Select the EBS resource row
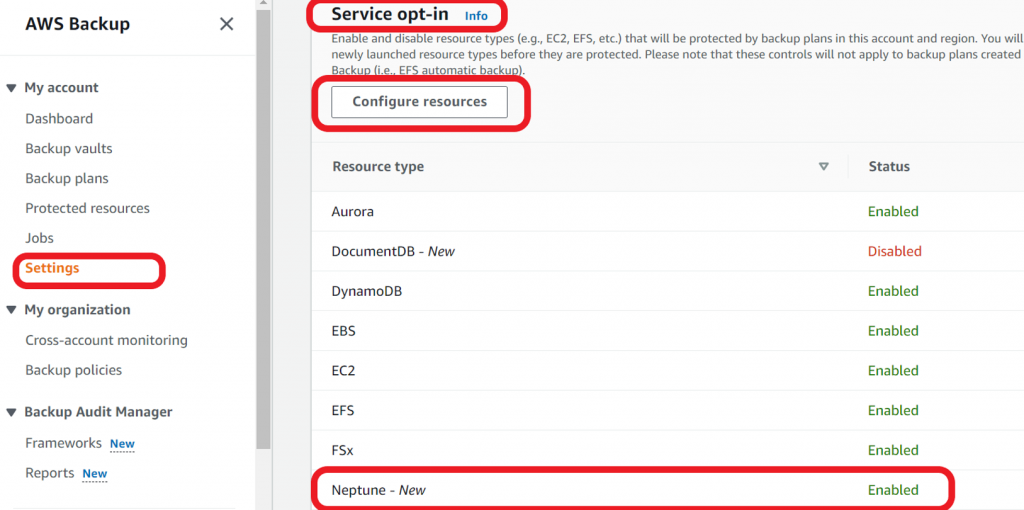 [x=667, y=331]
